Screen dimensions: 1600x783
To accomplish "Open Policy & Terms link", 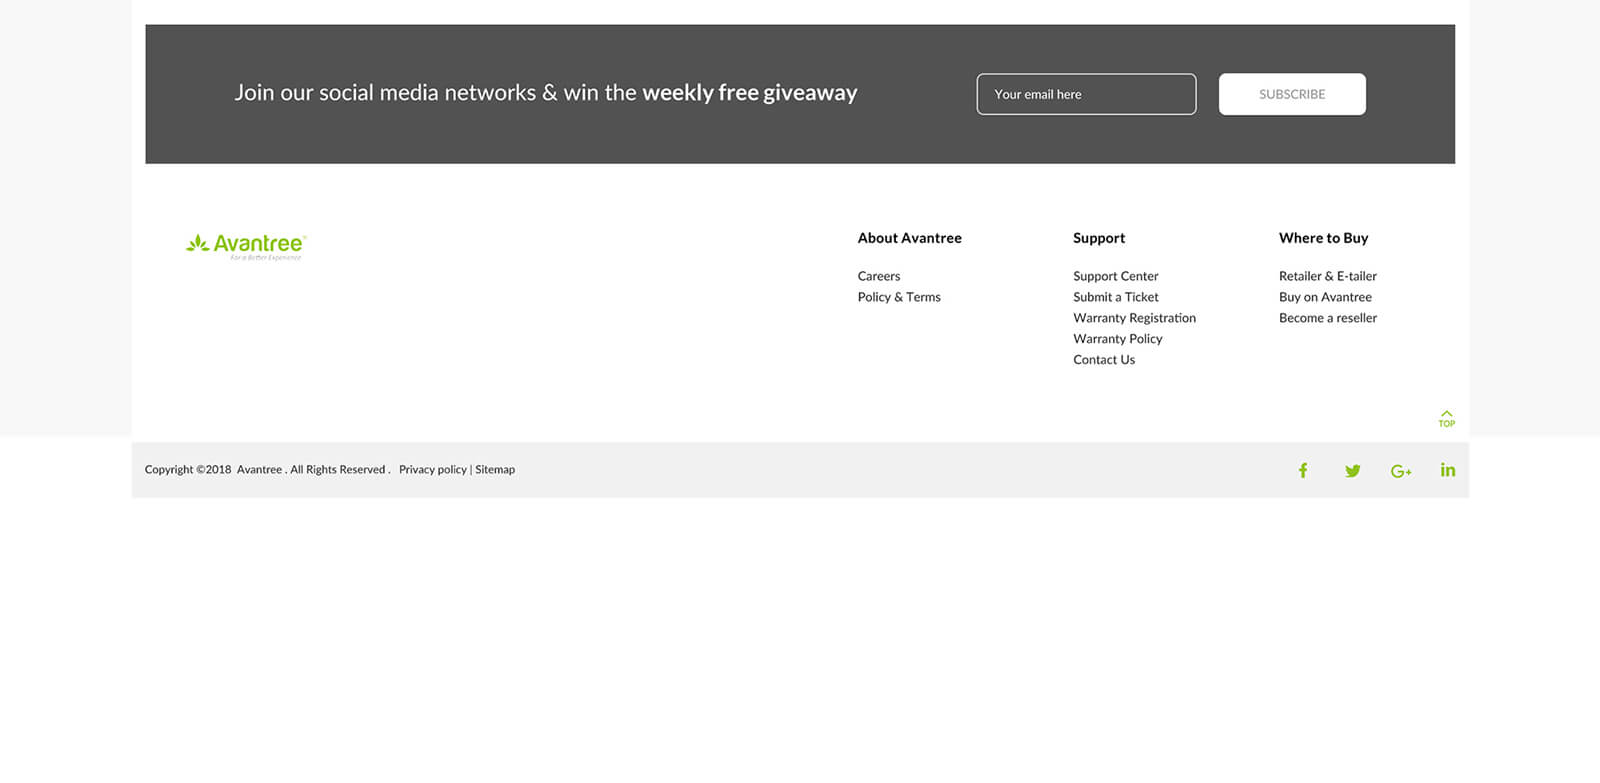I will tap(899, 297).
